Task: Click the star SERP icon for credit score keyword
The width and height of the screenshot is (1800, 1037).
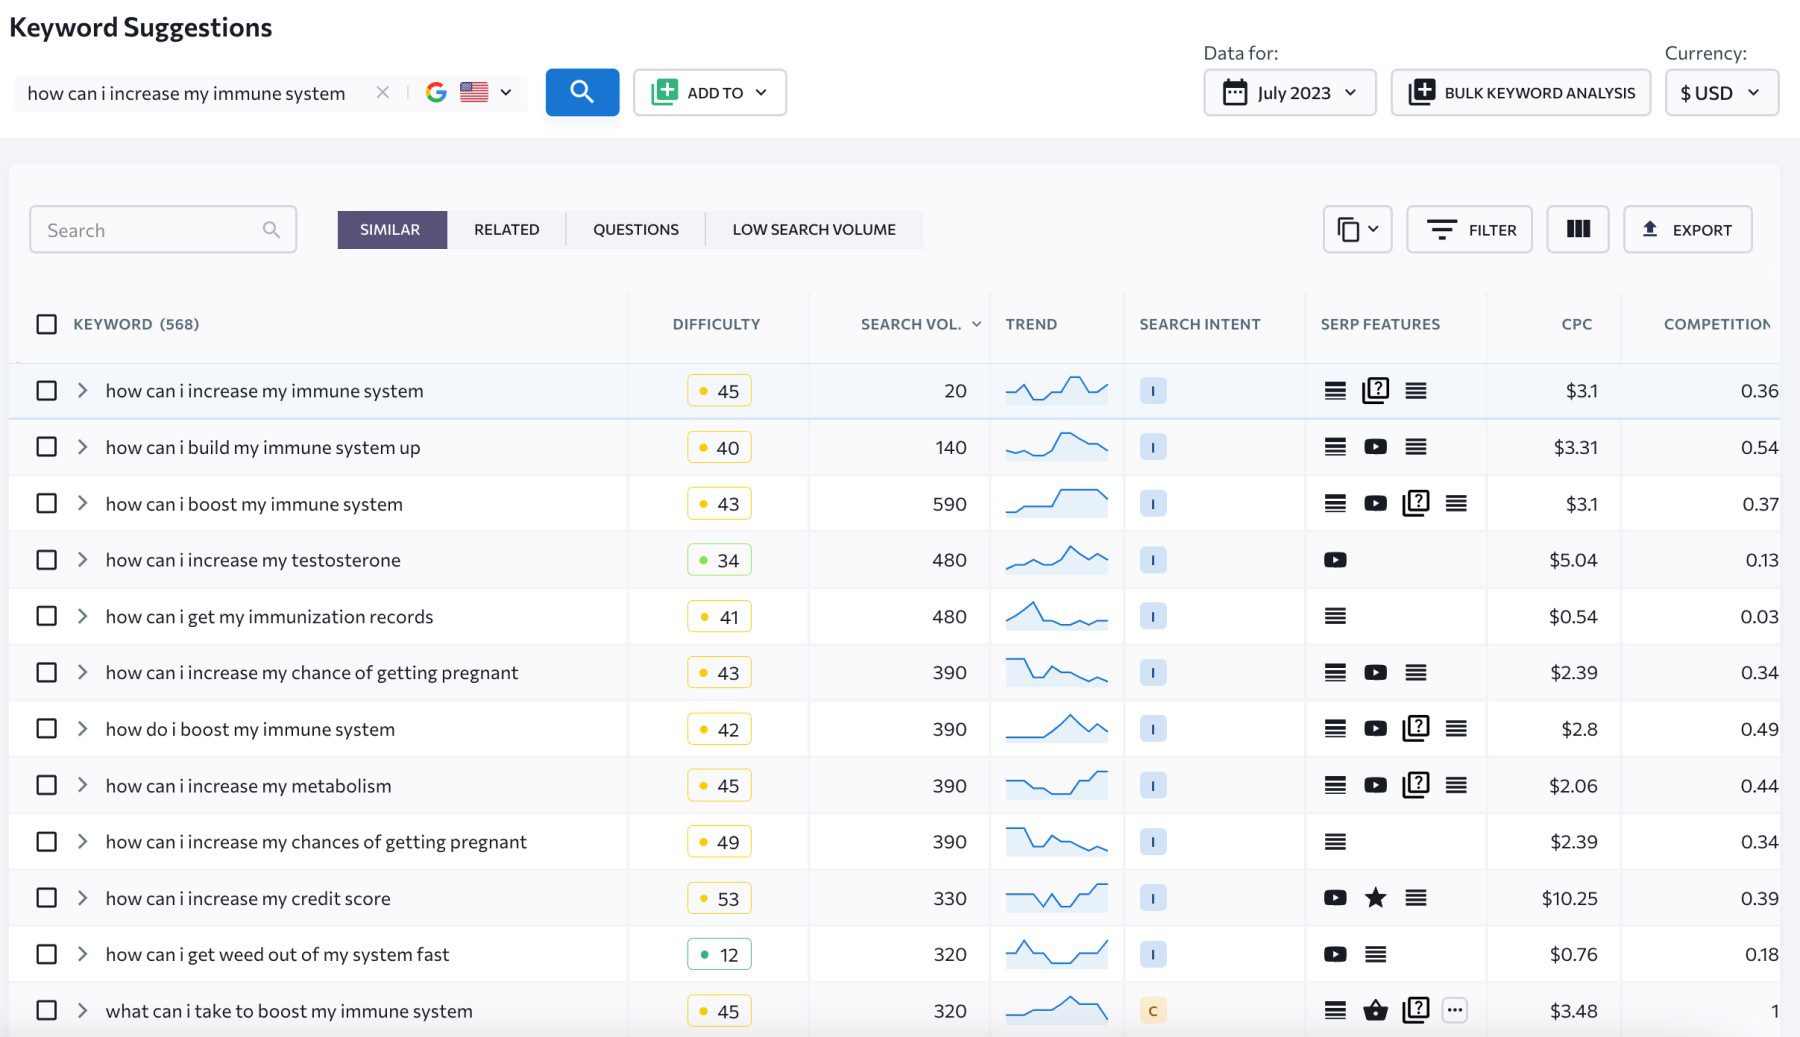Action: [1375, 897]
